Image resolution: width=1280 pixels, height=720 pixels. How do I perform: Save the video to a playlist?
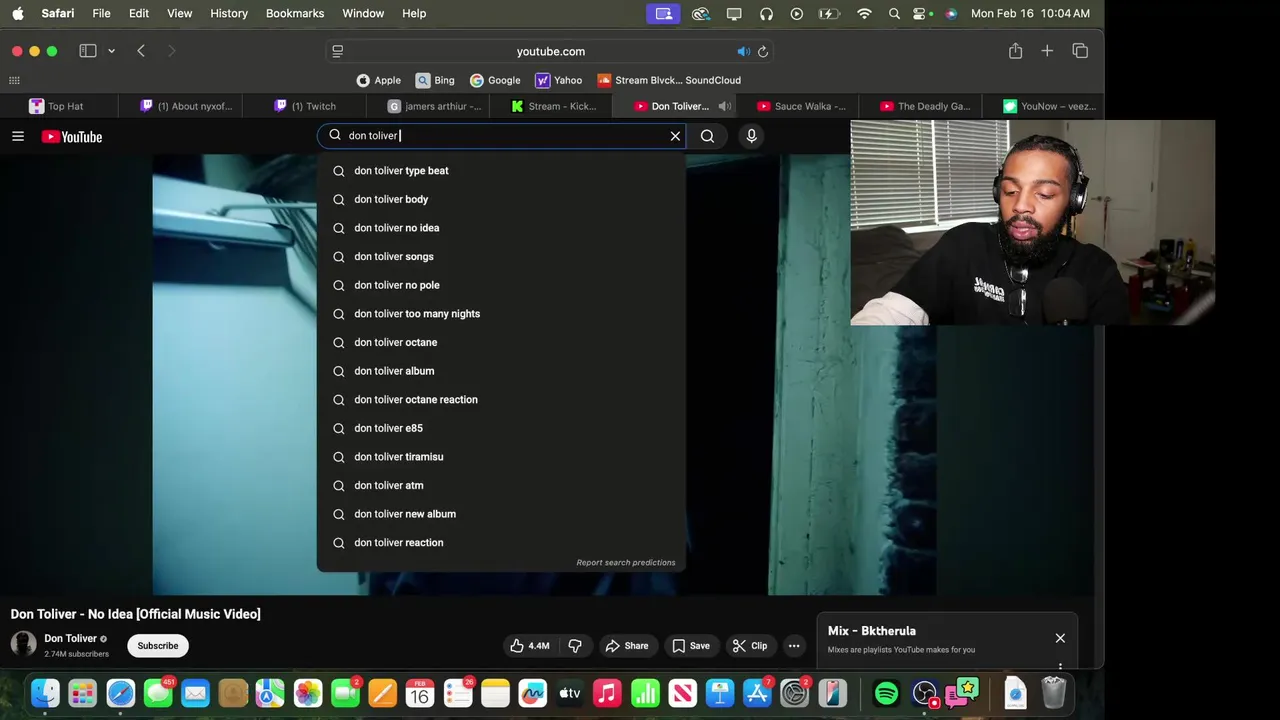click(x=691, y=646)
